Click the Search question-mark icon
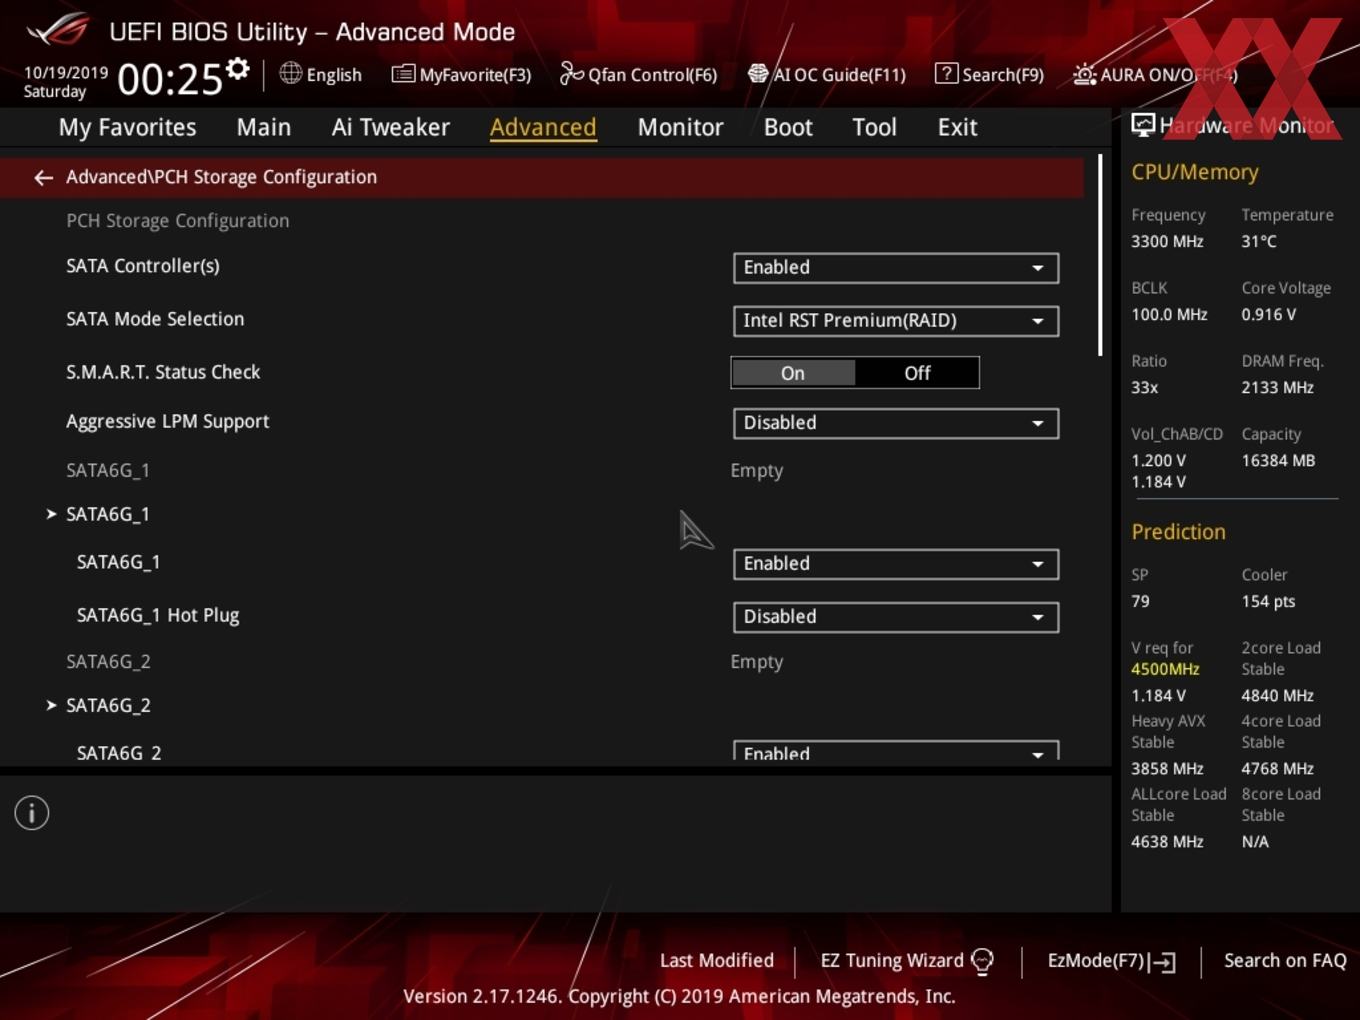 946,73
